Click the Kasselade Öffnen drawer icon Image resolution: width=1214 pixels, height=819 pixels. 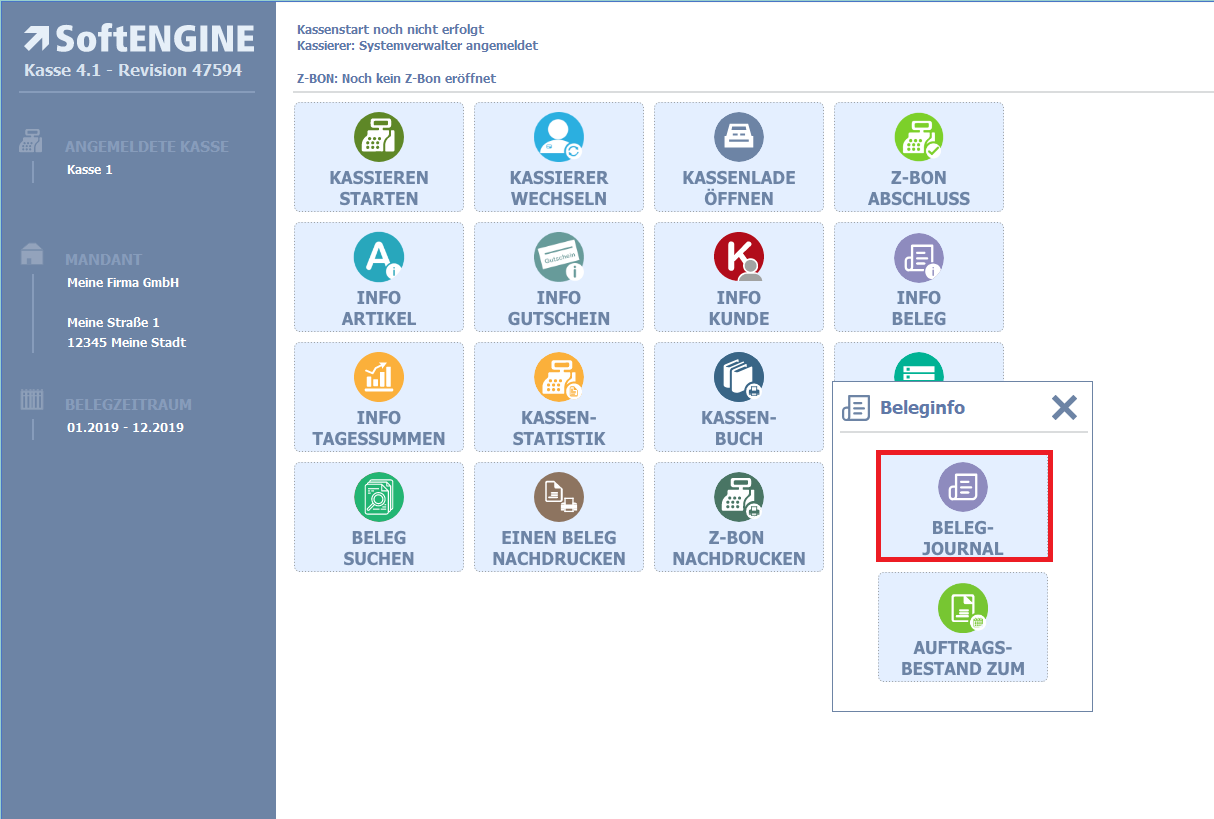tap(739, 138)
